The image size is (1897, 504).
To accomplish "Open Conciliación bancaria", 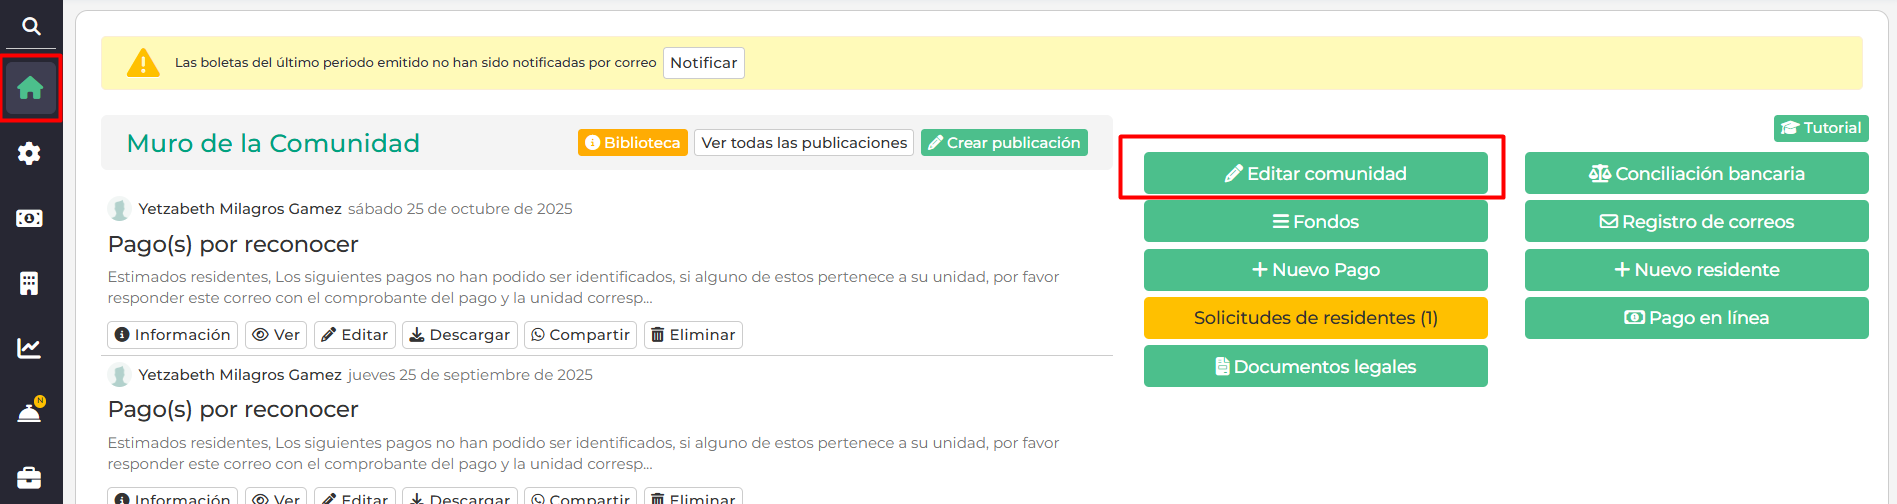I will 1696,174.
